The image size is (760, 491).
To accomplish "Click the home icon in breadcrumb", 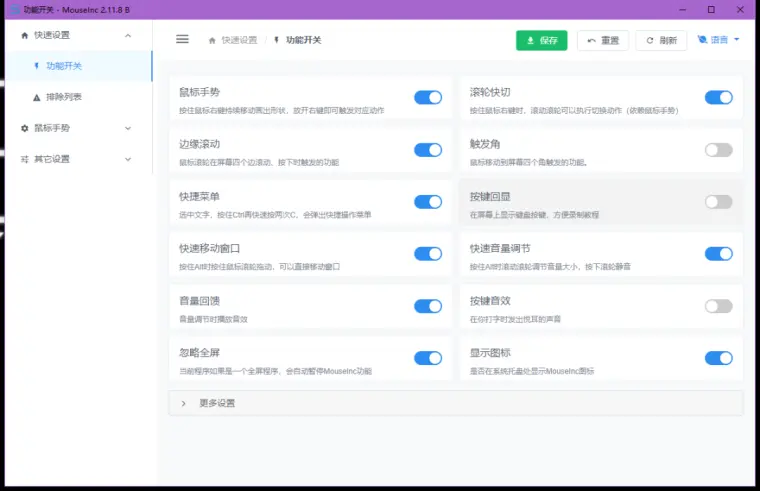I will tap(212, 40).
